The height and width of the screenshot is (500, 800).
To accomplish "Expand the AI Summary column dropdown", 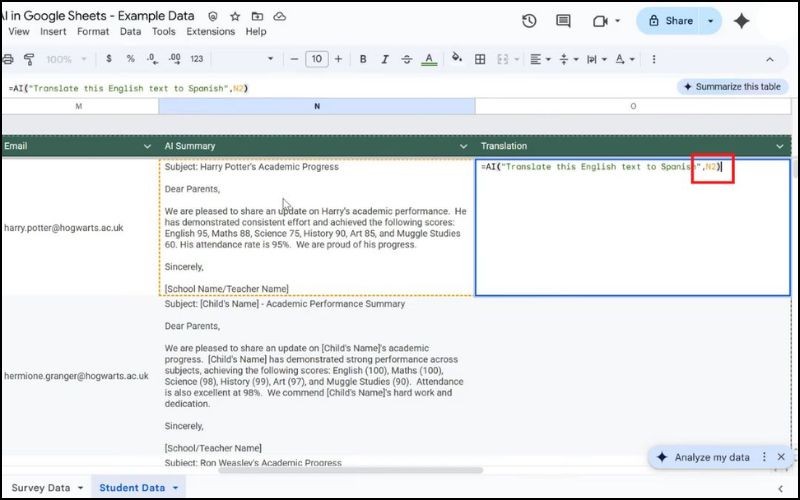I will [464, 146].
